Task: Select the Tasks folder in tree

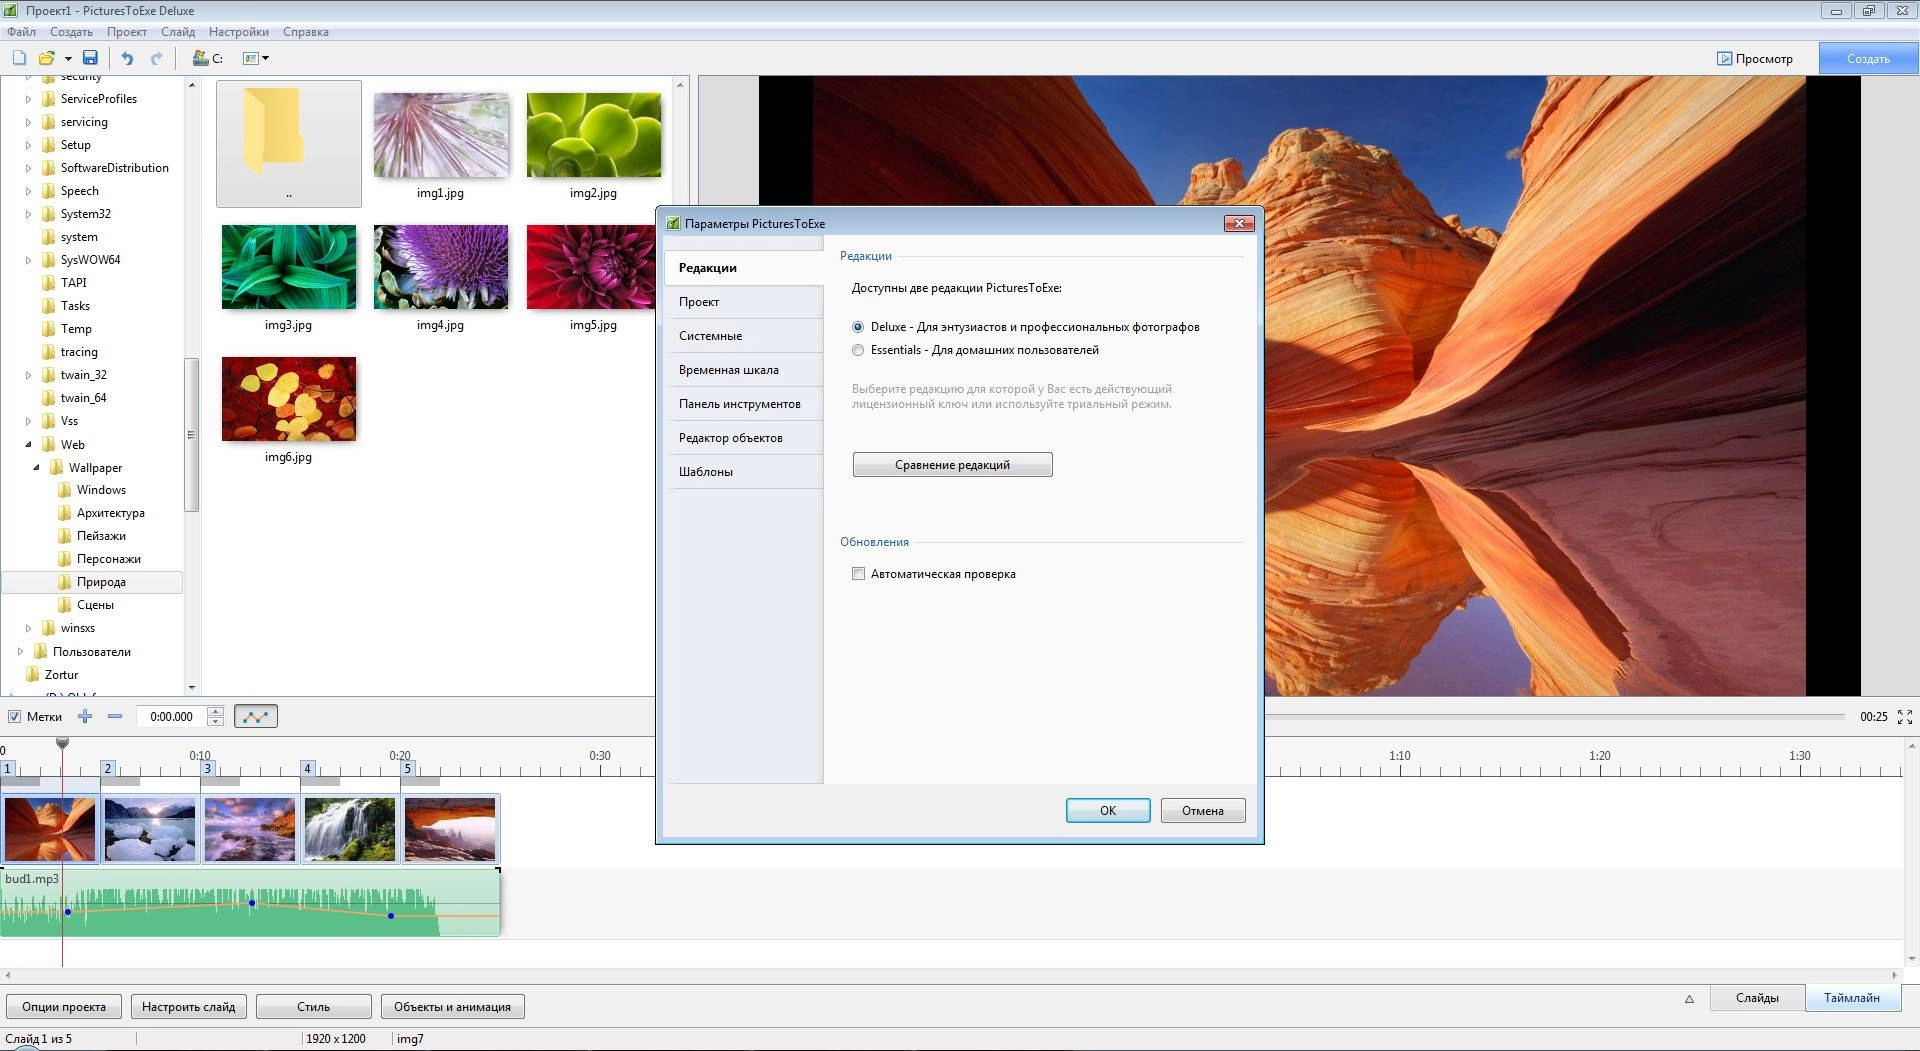Action: (75, 306)
